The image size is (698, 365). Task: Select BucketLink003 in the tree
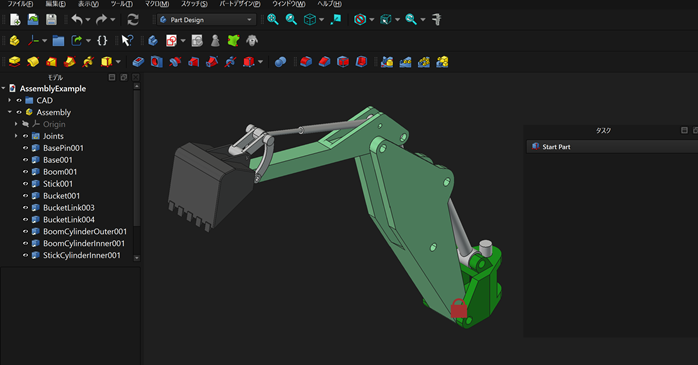click(x=69, y=207)
